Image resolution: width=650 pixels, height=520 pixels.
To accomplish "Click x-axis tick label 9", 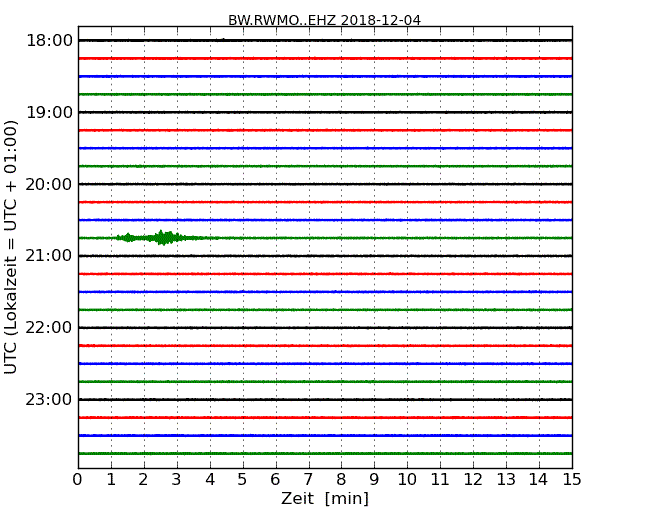I will pyautogui.click(x=374, y=479).
